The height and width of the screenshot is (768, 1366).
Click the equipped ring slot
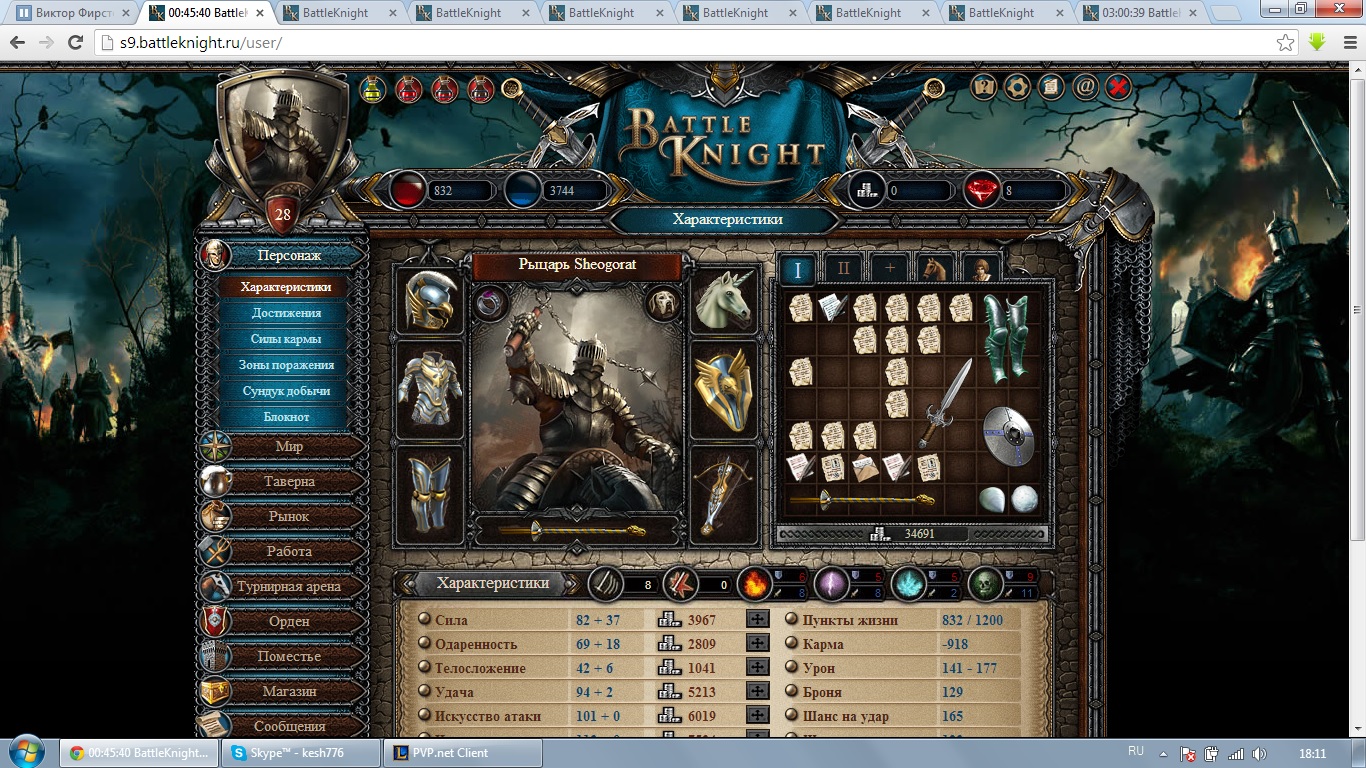(x=492, y=303)
